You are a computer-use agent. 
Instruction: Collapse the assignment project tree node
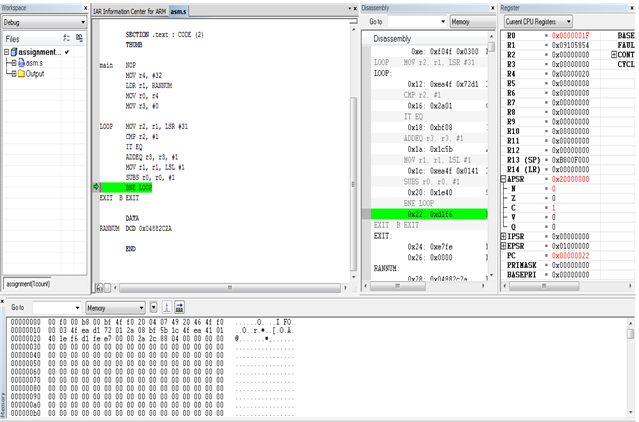tap(7, 52)
